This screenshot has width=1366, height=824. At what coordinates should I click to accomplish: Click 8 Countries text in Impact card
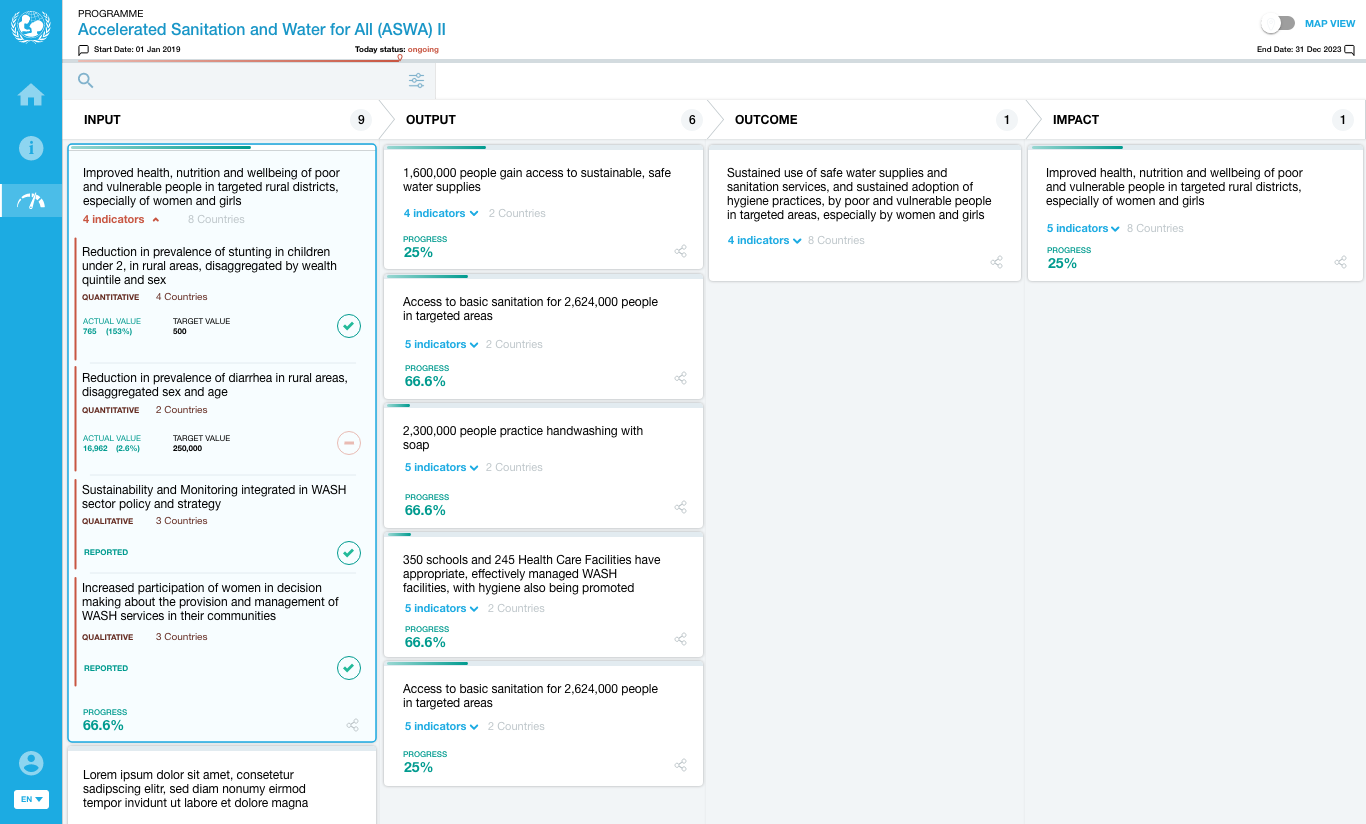pyautogui.click(x=1155, y=228)
